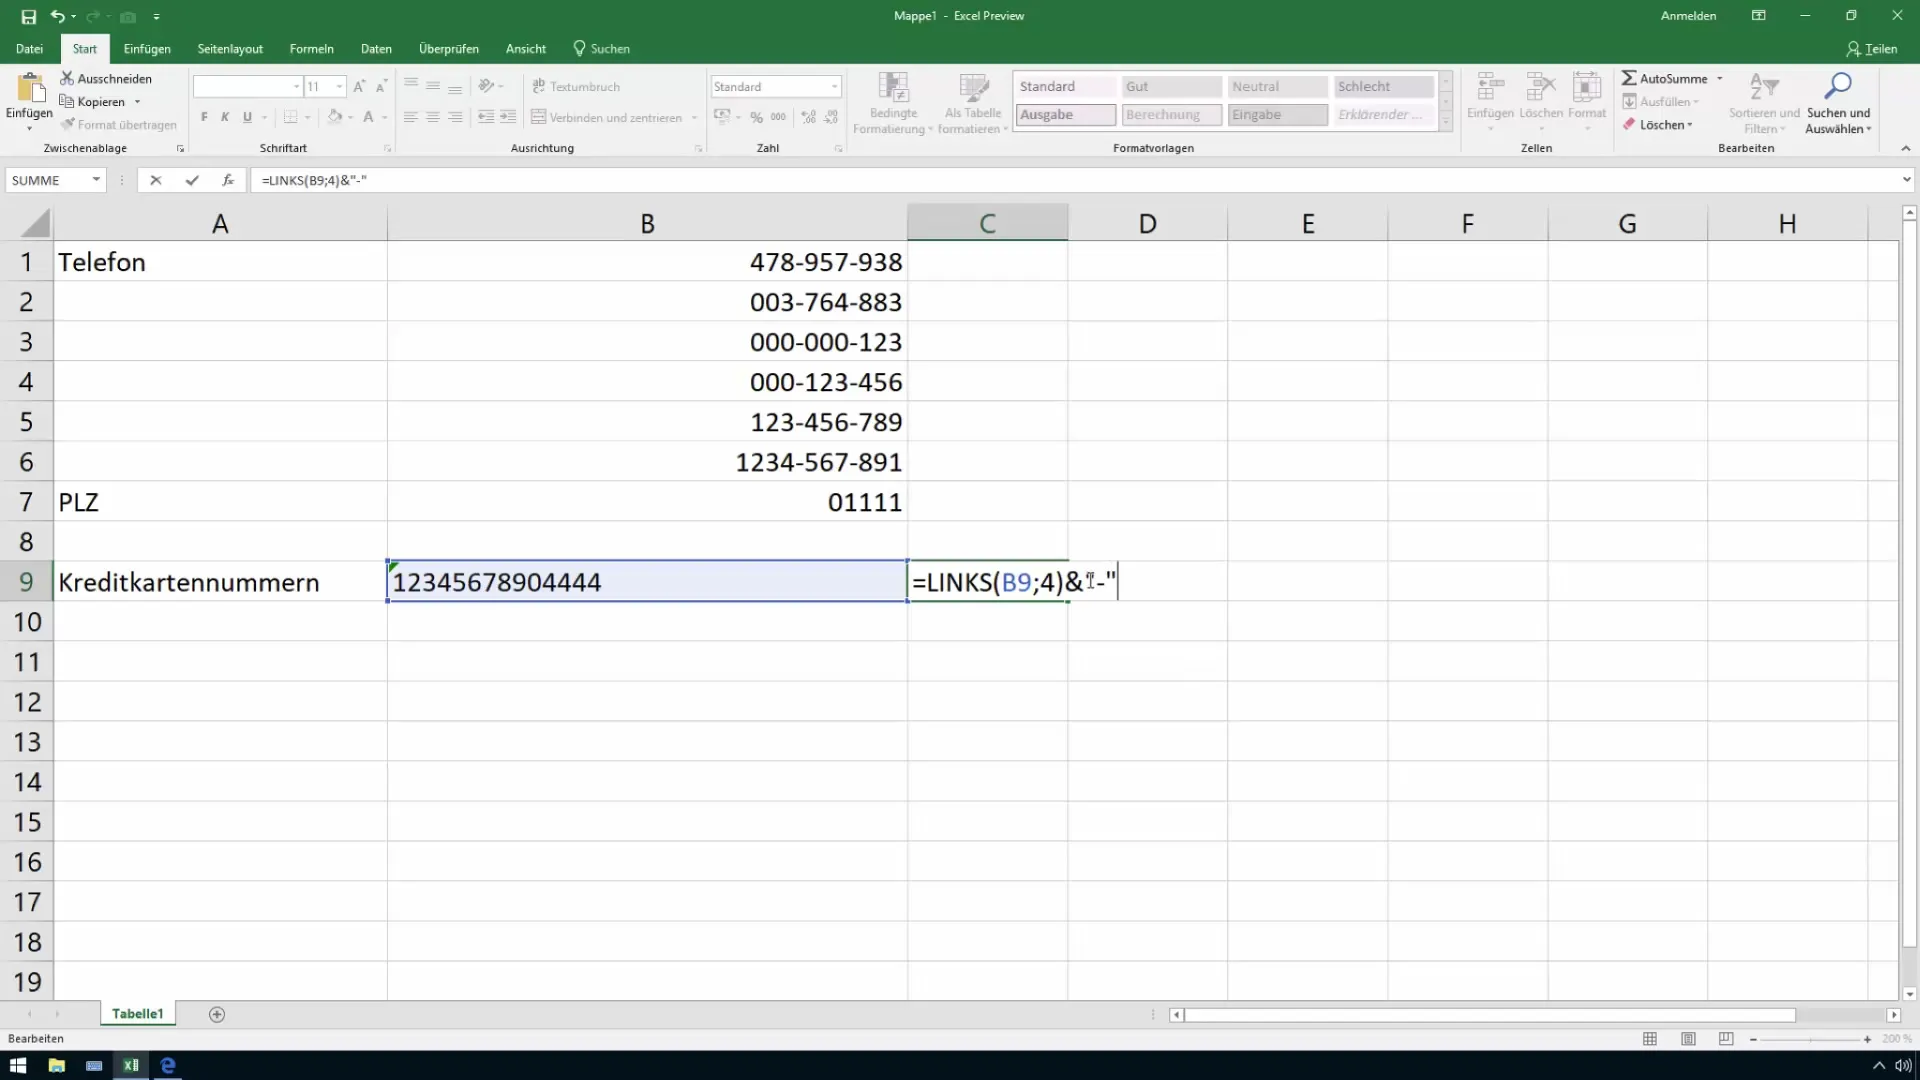The width and height of the screenshot is (1920, 1080).
Task: Click the Start tab in ribbon
Action: coord(83,49)
